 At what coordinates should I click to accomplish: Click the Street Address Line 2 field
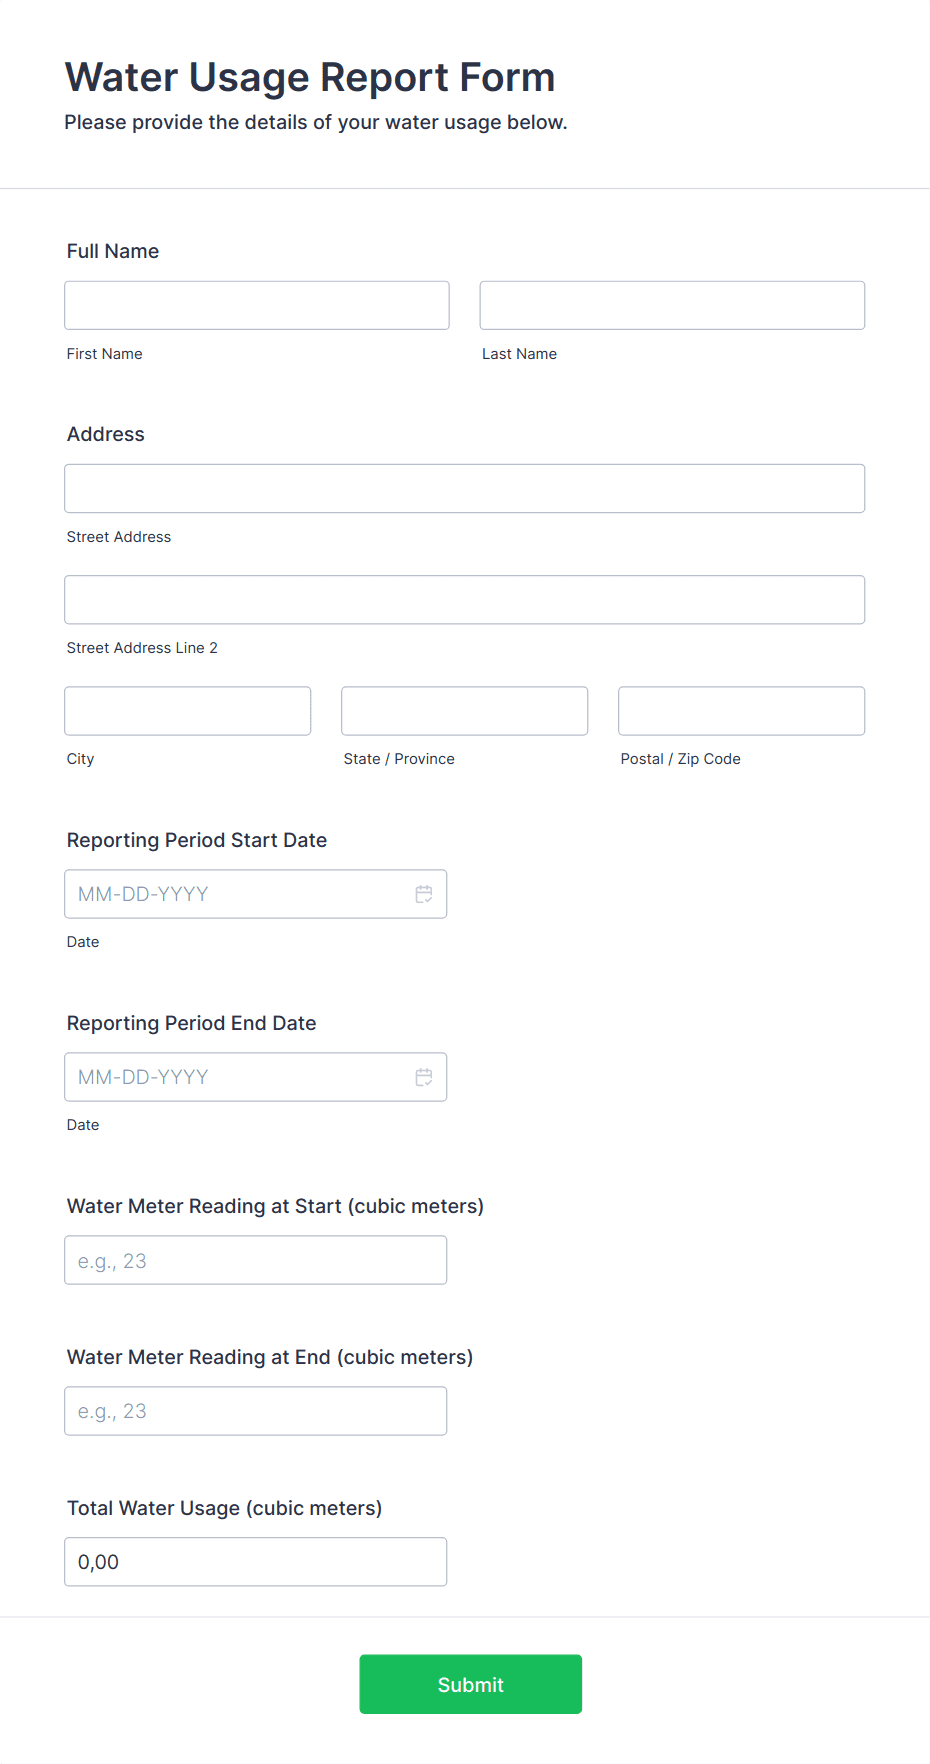(465, 600)
